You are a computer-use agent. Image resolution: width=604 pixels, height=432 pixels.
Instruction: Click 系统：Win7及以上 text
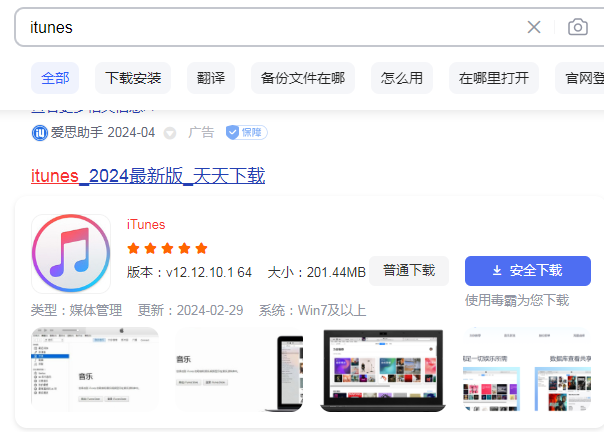[x=312, y=310]
